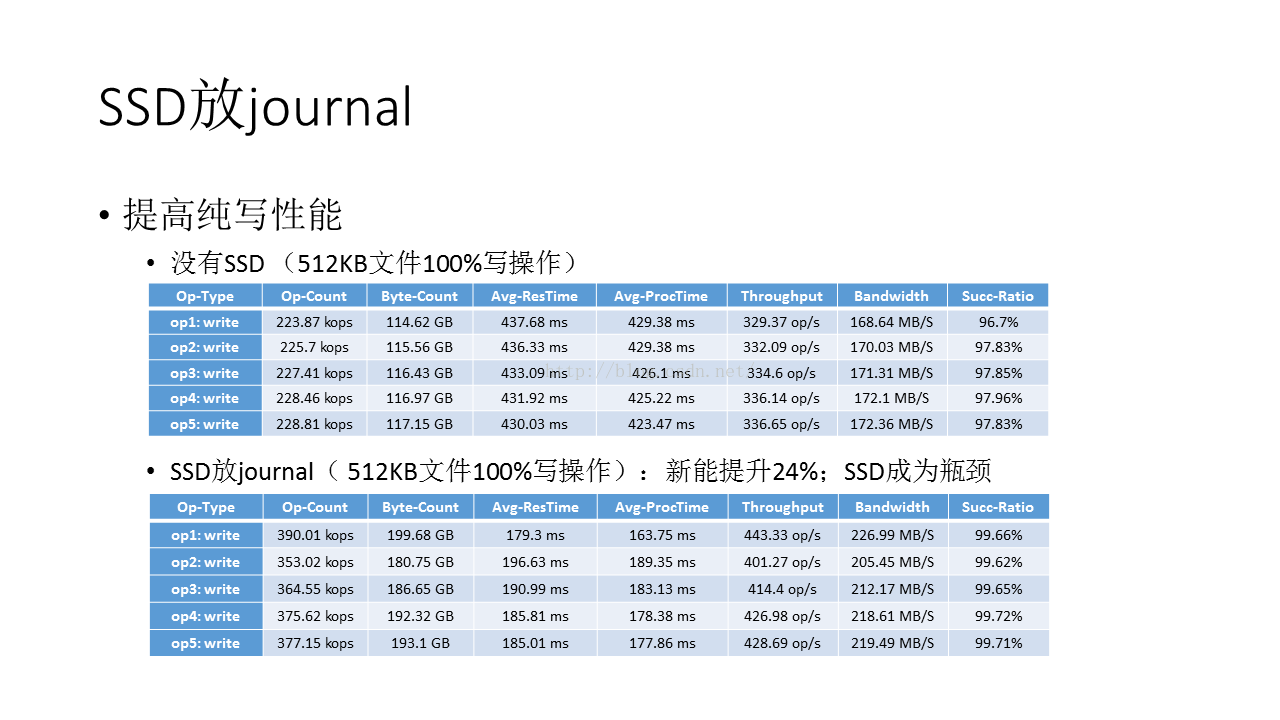
Task: Click the ratio "99.66%"
Action: pyautogui.click(x=999, y=535)
